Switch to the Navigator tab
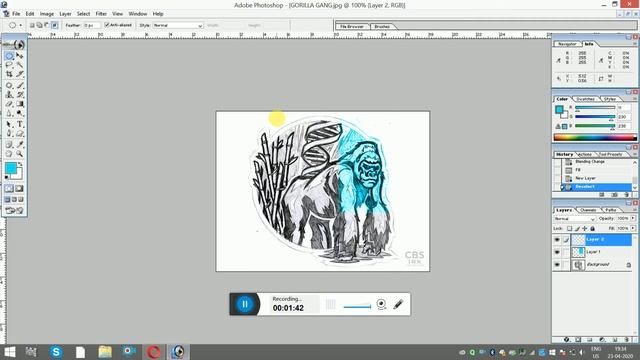 tap(567, 44)
